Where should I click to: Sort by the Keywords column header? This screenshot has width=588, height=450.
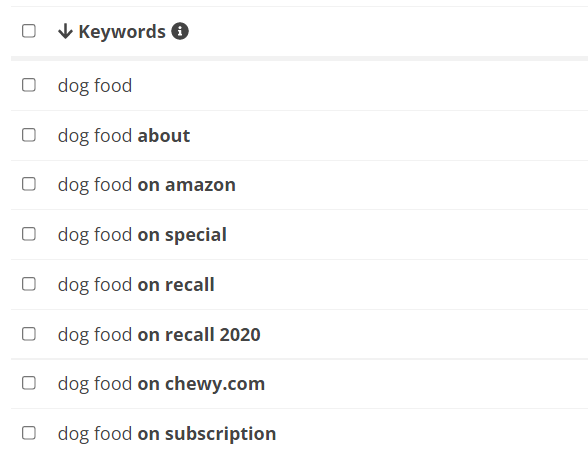(122, 32)
